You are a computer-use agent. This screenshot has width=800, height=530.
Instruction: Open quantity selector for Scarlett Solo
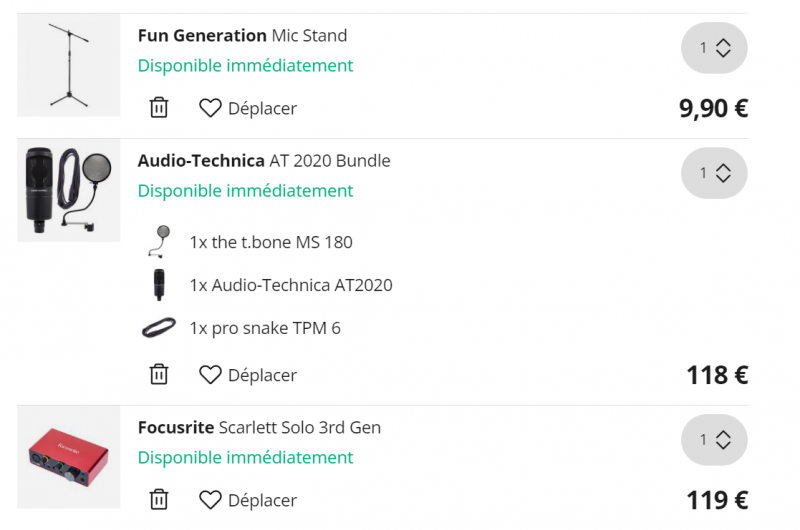tap(714, 440)
